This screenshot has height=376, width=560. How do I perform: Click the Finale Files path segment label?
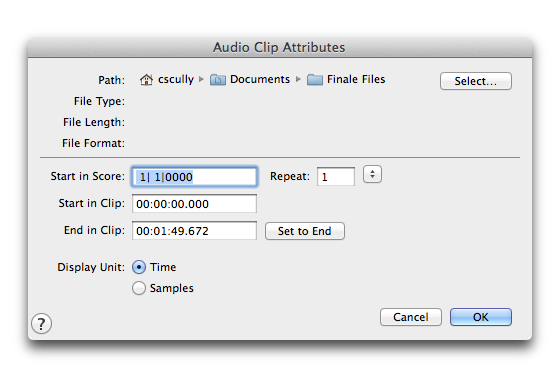(356, 79)
